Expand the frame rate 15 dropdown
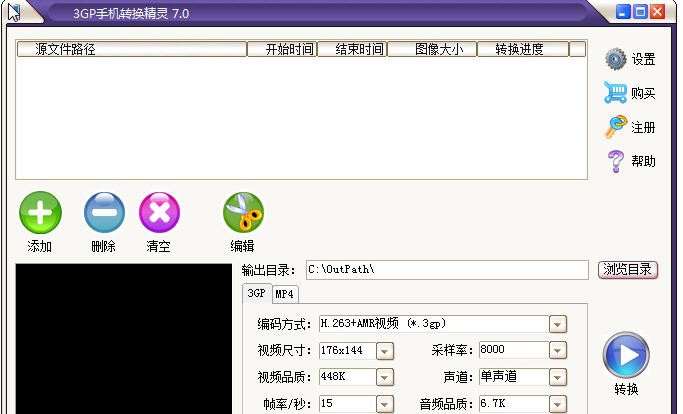The image size is (683, 414). click(385, 404)
